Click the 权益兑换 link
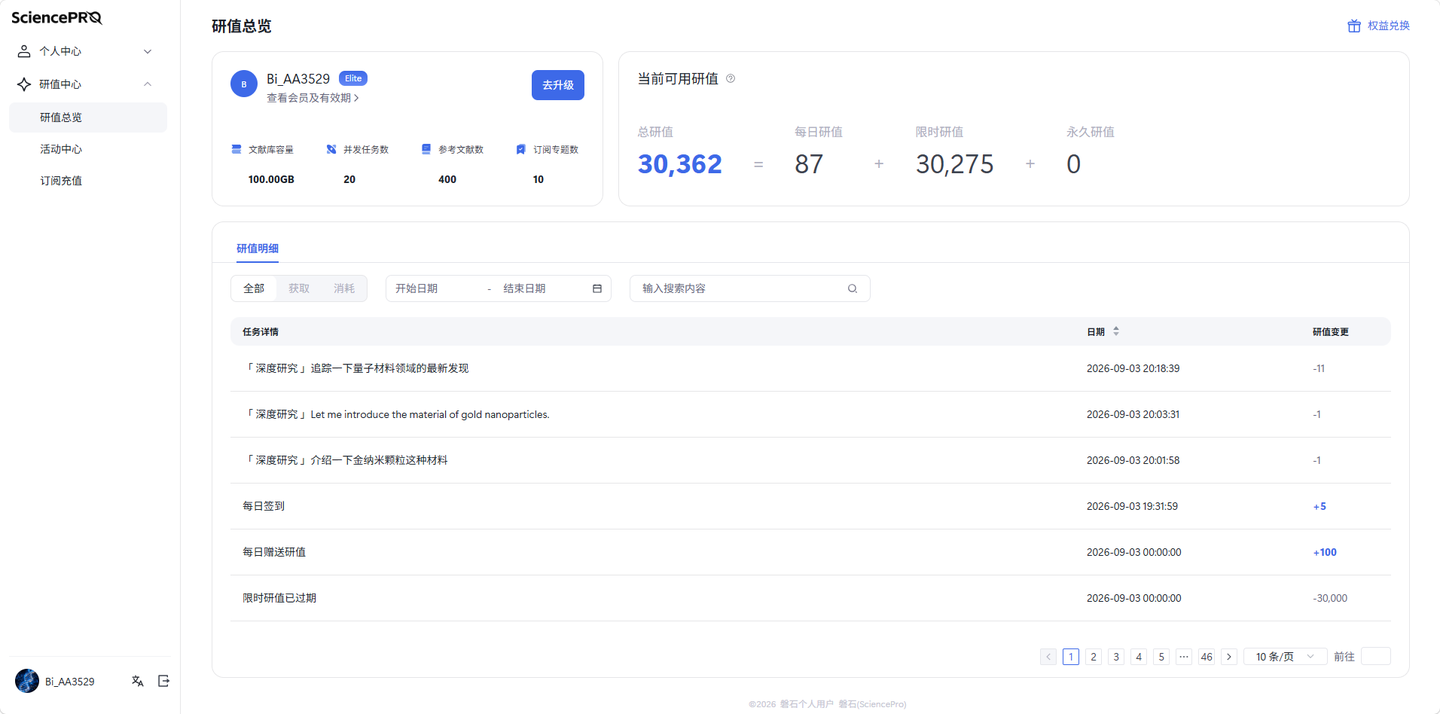This screenshot has width=1440, height=714. [x=1388, y=26]
